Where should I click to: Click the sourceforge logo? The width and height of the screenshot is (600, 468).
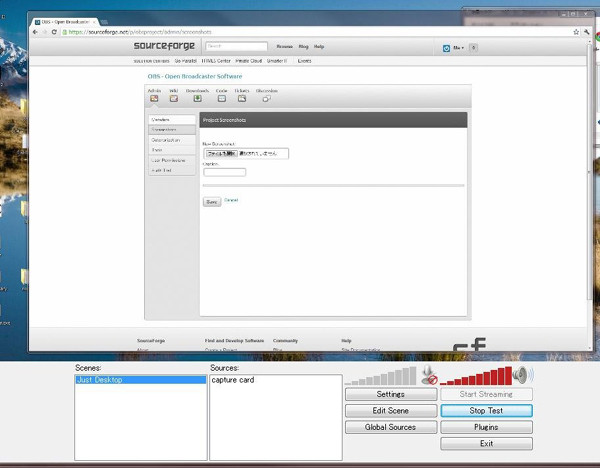tap(164, 46)
